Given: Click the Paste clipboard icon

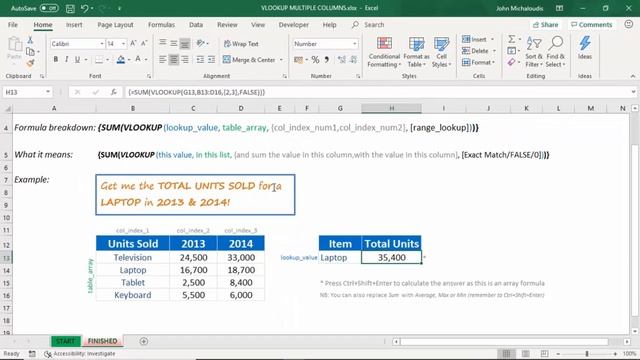Looking at the screenshot, I should 15,44.
